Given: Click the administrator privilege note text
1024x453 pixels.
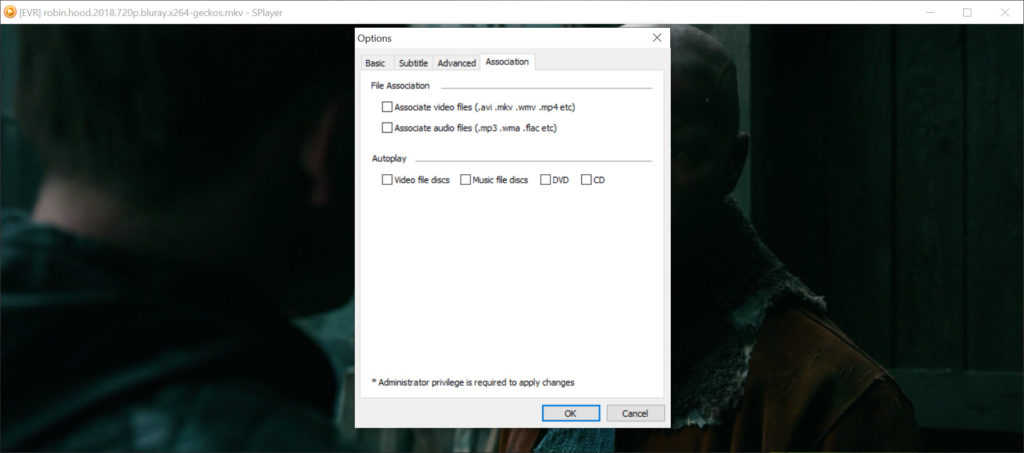Looking at the screenshot, I should 473,383.
